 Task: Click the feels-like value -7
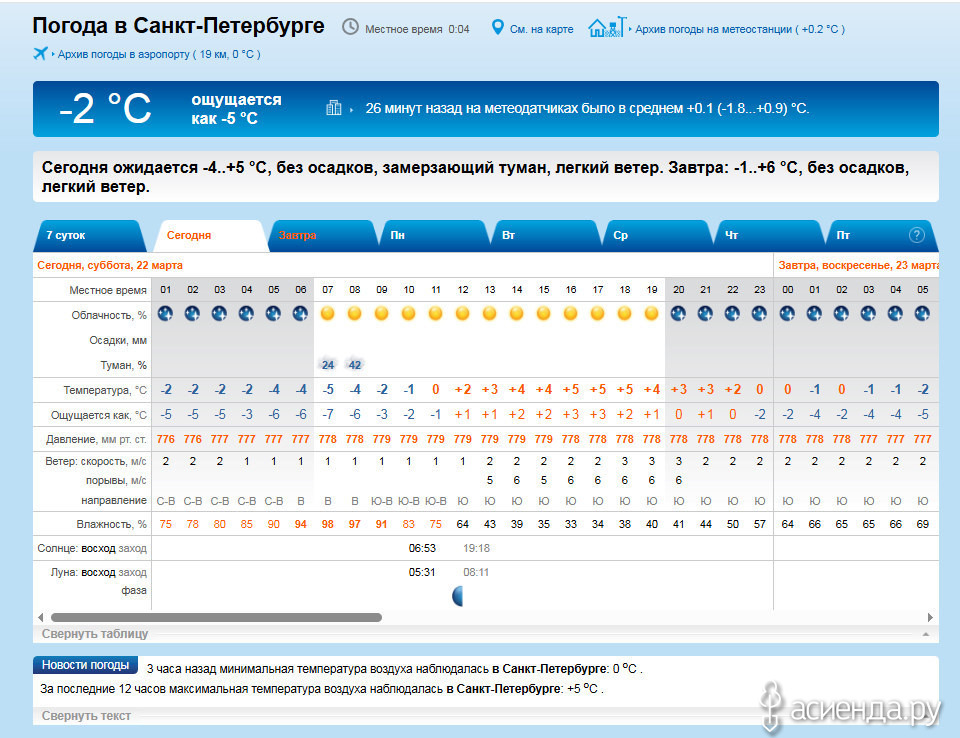coord(328,415)
